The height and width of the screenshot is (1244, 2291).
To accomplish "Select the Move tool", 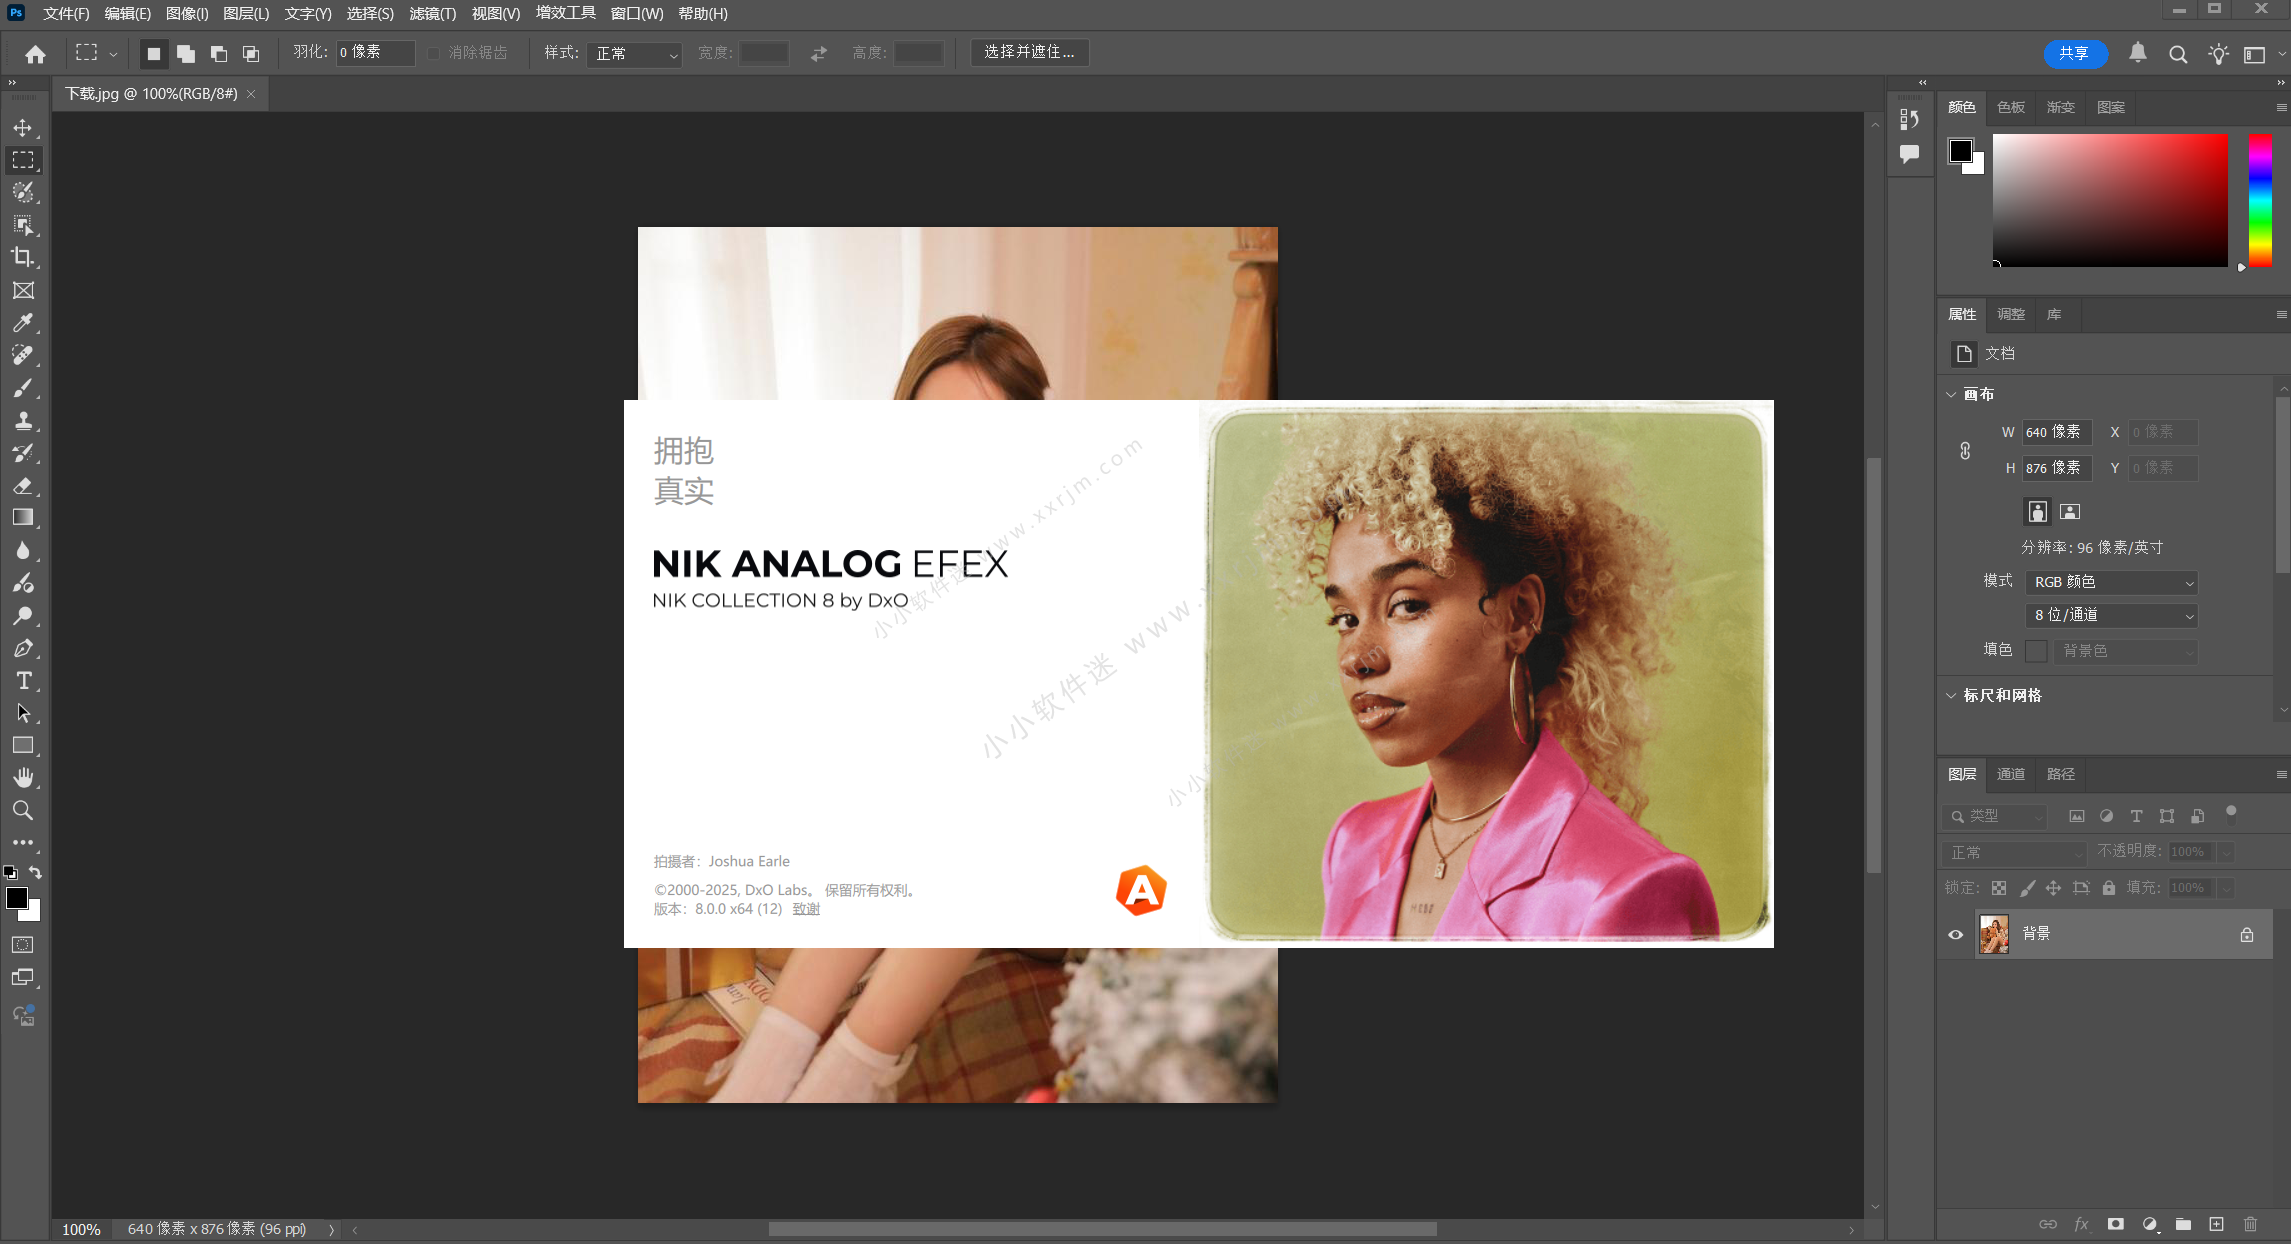I will point(23,128).
